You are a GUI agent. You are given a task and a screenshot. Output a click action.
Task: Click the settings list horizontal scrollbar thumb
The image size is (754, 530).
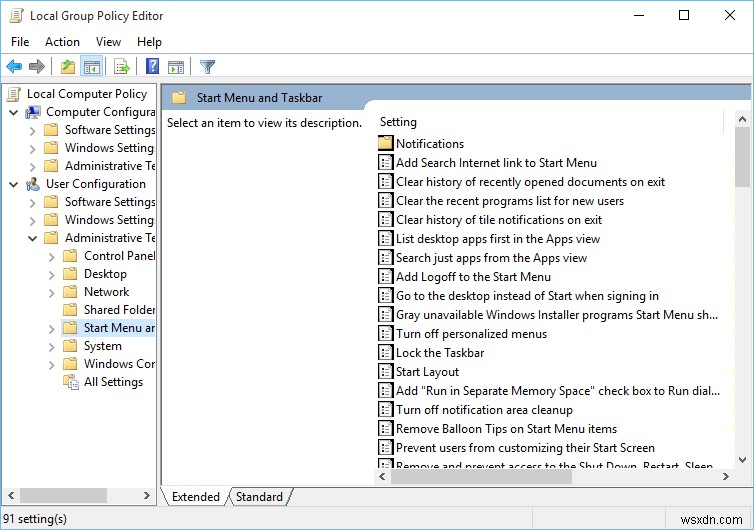click(481, 477)
